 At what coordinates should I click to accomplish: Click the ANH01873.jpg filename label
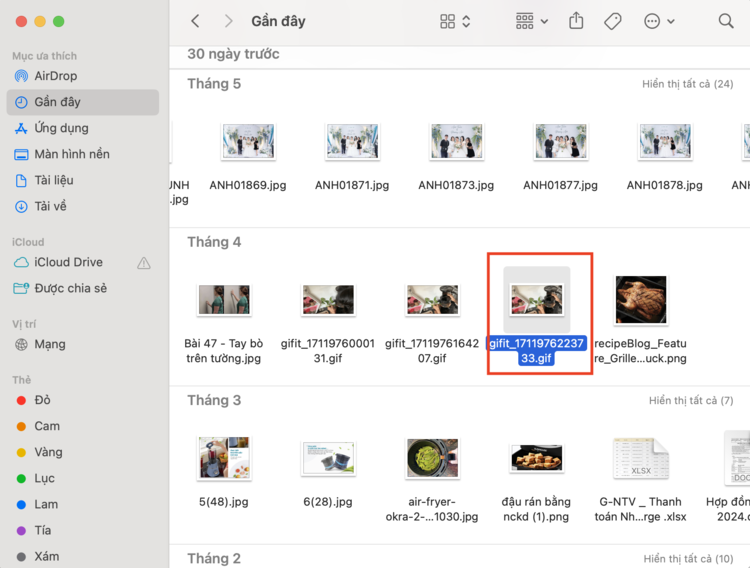pyautogui.click(x=456, y=185)
